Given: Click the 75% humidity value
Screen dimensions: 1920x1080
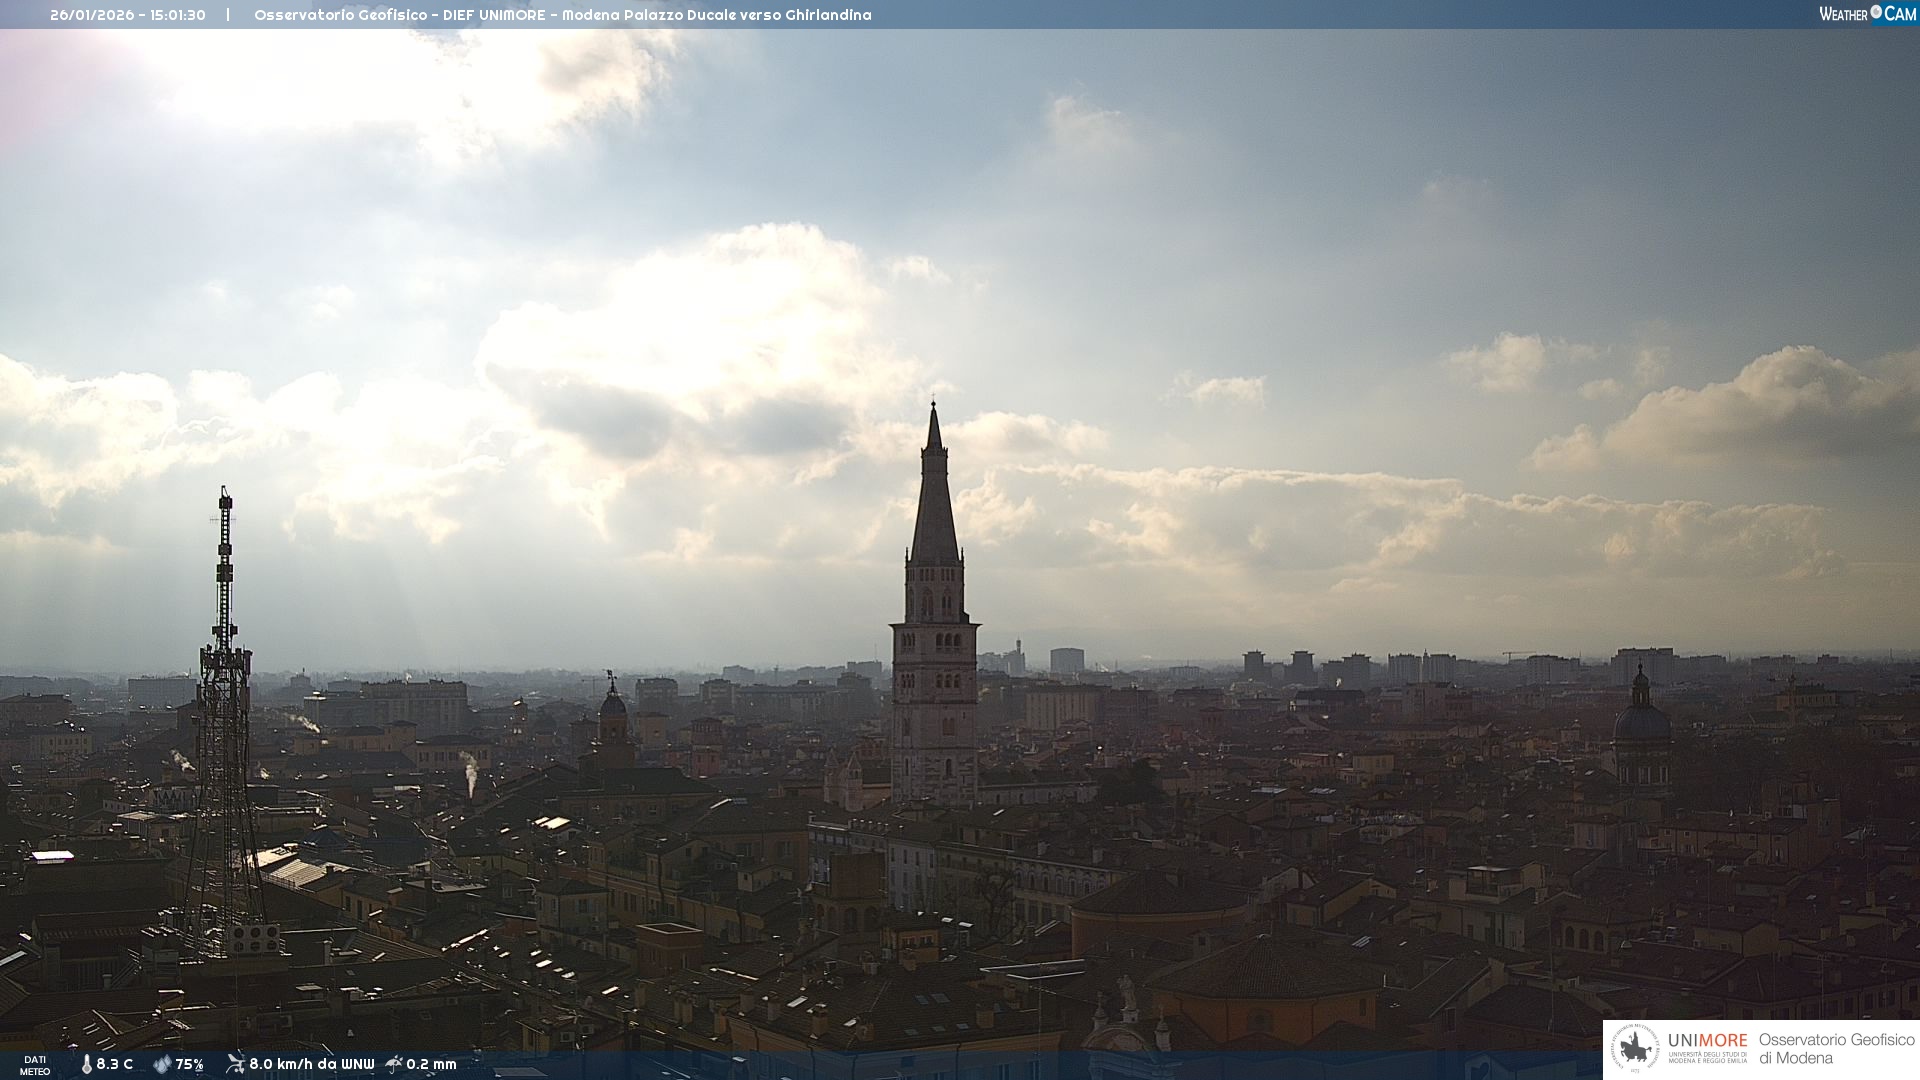Looking at the screenshot, I should coord(190,1064).
